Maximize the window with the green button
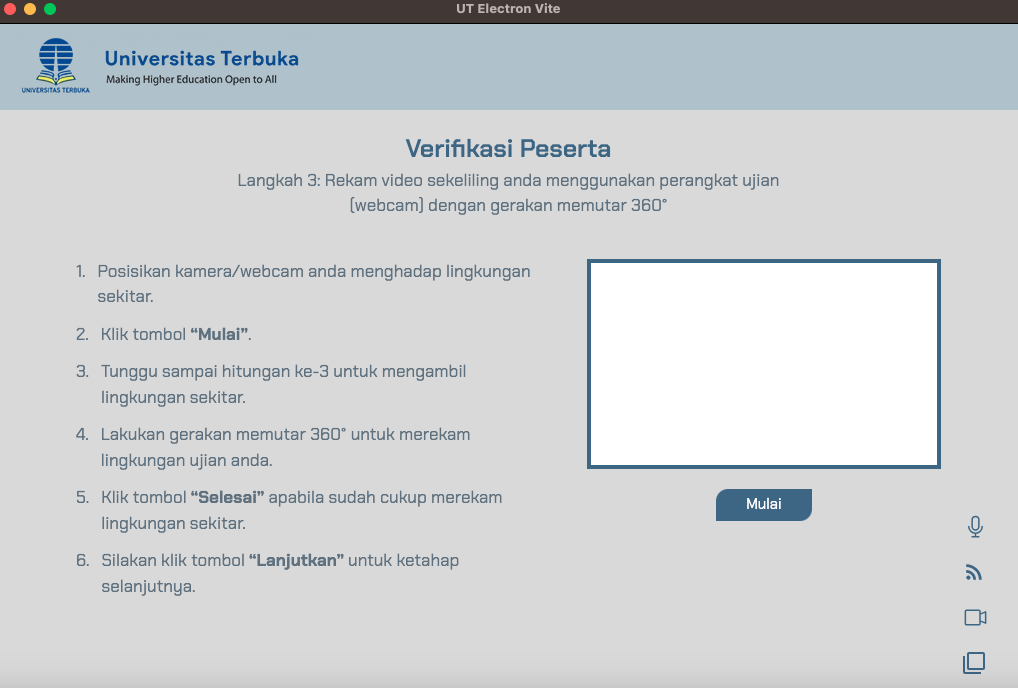The height and width of the screenshot is (688, 1018). pyautogui.click(x=50, y=9)
